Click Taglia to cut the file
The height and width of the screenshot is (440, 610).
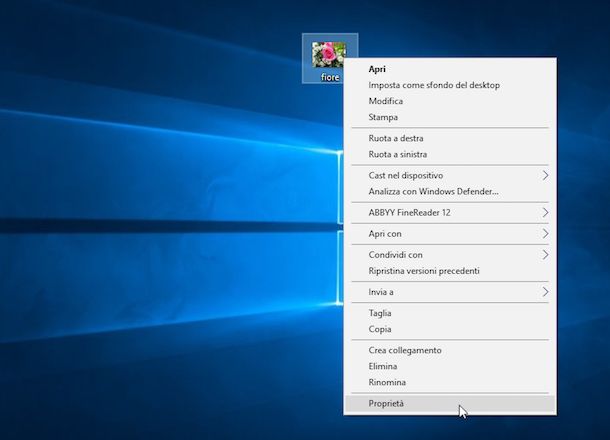coord(381,313)
